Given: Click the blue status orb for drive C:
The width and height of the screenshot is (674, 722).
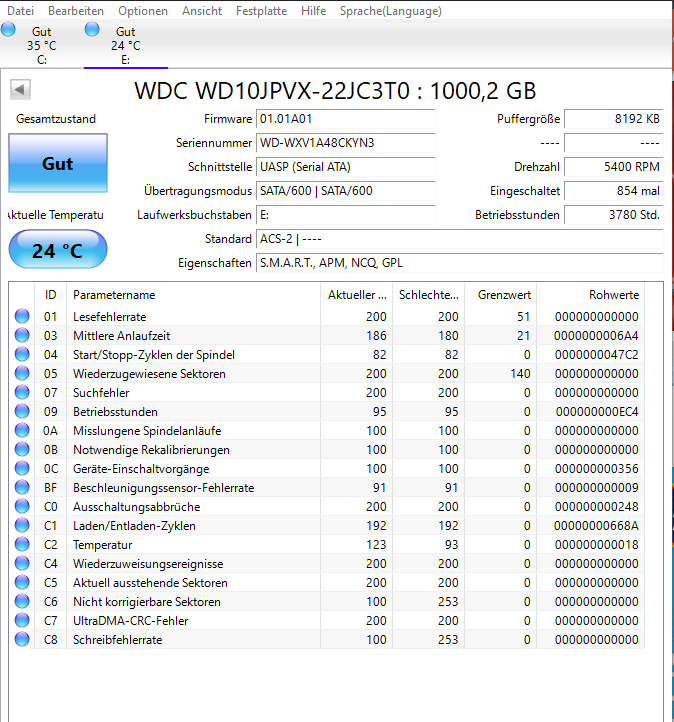Looking at the screenshot, I should [8, 29].
